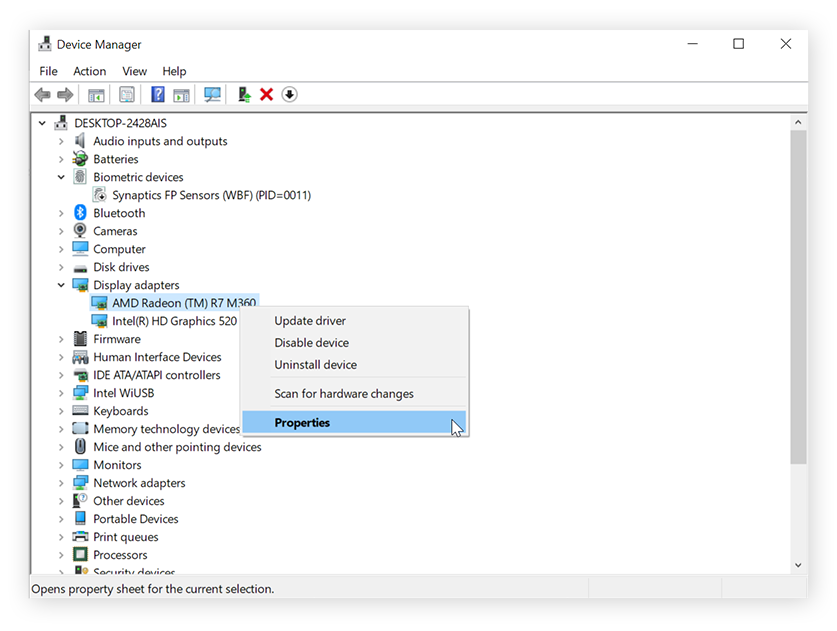Click the Cameras webcam icon

pos(80,231)
